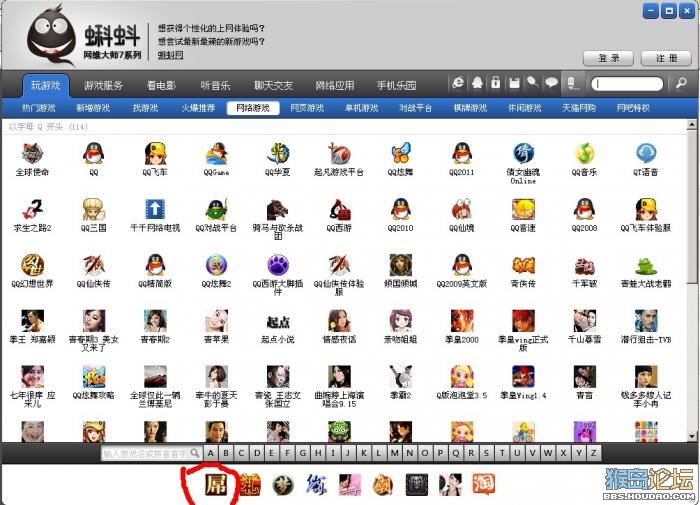Select the 网页游戏 category
700x505 pixels.
pyautogui.click(x=307, y=108)
